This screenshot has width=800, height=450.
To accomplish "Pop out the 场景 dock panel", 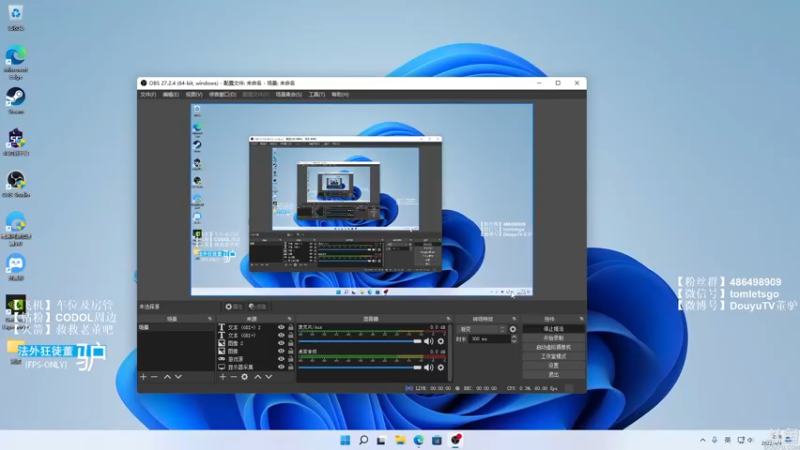I will (210, 319).
